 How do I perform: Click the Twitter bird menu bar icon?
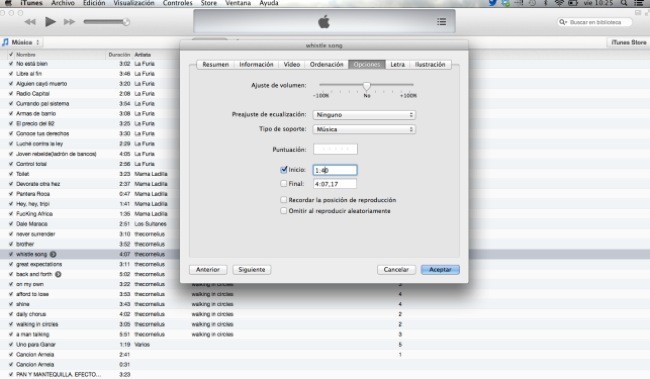click(x=492, y=3)
